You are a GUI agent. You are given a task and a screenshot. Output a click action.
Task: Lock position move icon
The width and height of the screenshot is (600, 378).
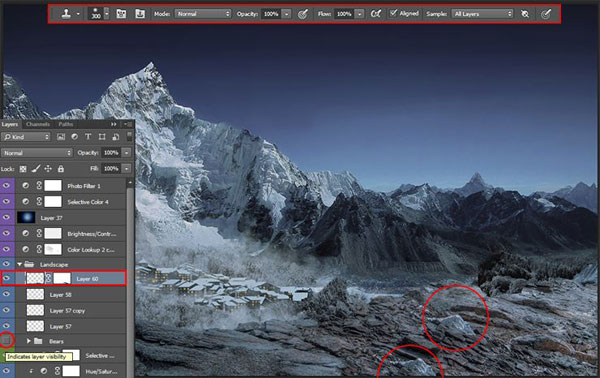pyautogui.click(x=48, y=169)
